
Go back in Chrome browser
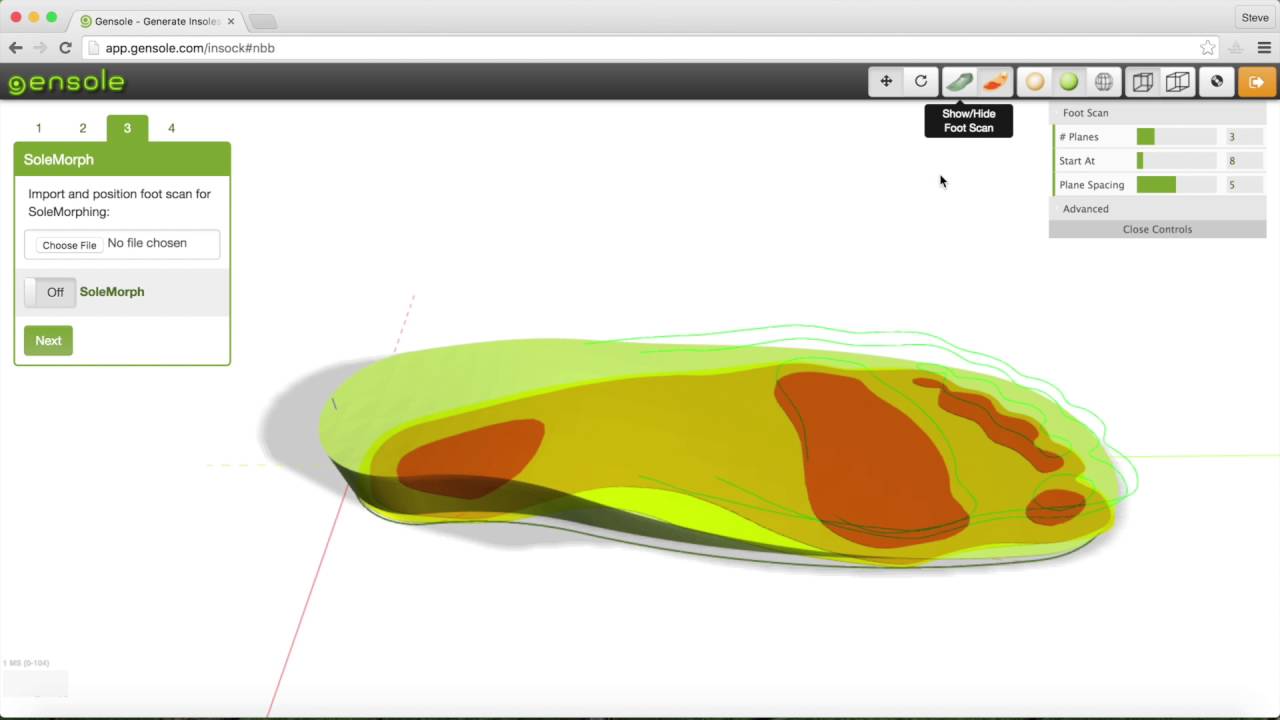pyautogui.click(x=16, y=47)
